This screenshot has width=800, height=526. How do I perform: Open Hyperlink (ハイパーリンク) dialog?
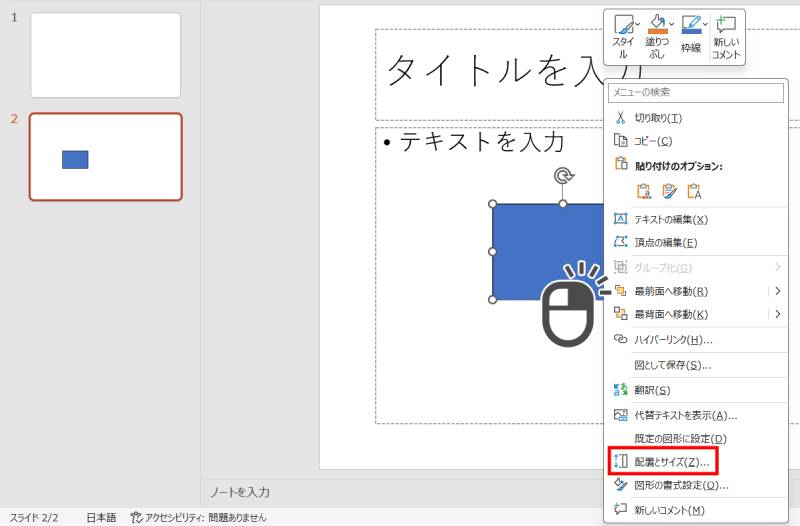click(696, 340)
